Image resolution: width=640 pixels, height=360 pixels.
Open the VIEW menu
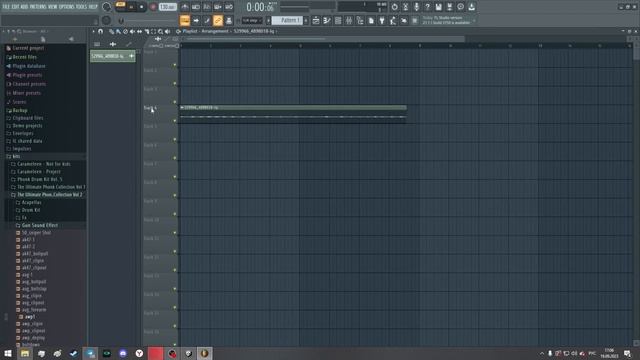tap(53, 7)
